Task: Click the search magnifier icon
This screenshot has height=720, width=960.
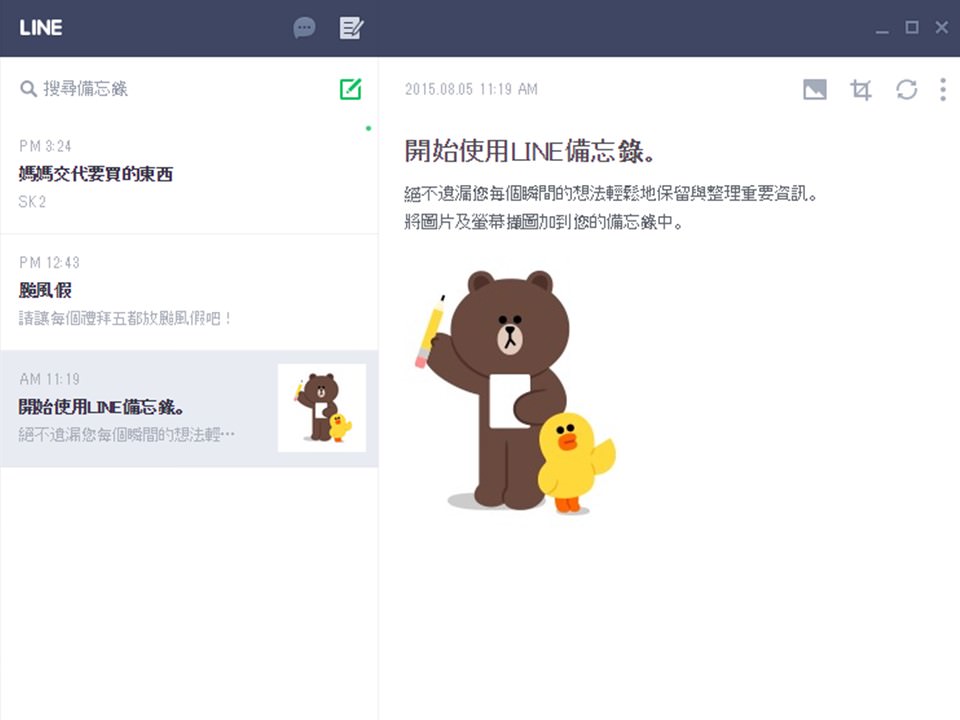Action: (28, 88)
